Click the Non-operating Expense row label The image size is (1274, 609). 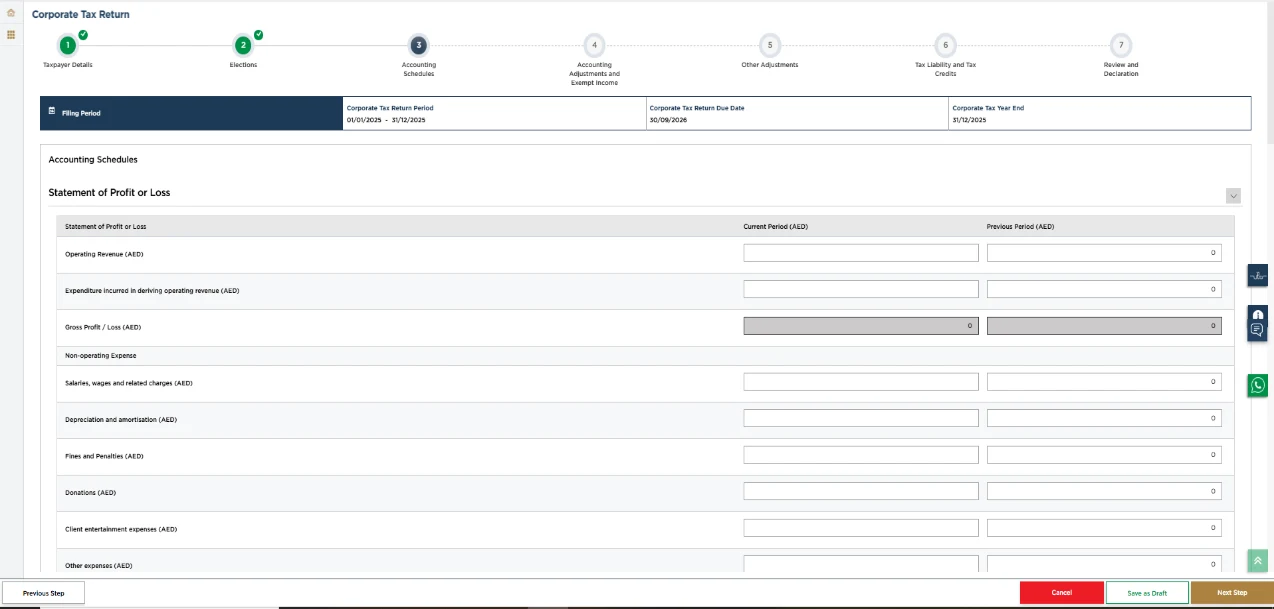[x=101, y=355]
